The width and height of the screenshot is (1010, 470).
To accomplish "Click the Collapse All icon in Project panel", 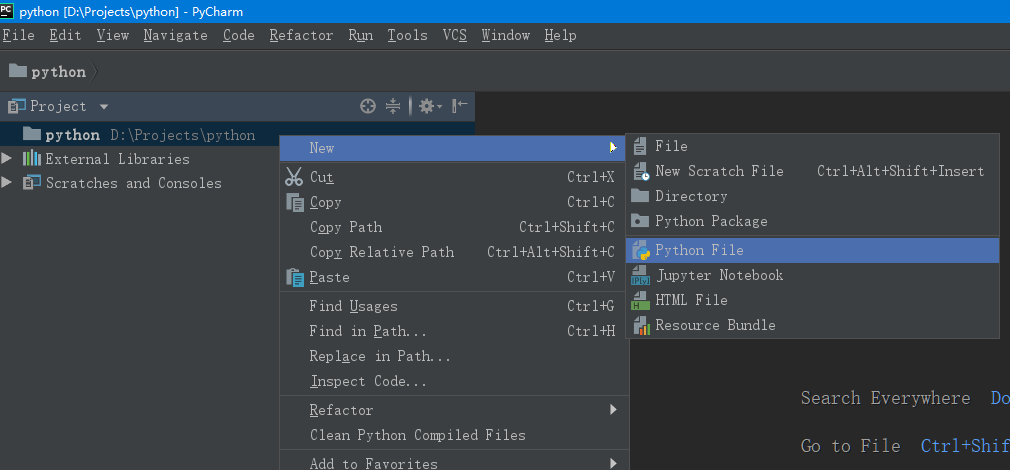I will pos(393,106).
